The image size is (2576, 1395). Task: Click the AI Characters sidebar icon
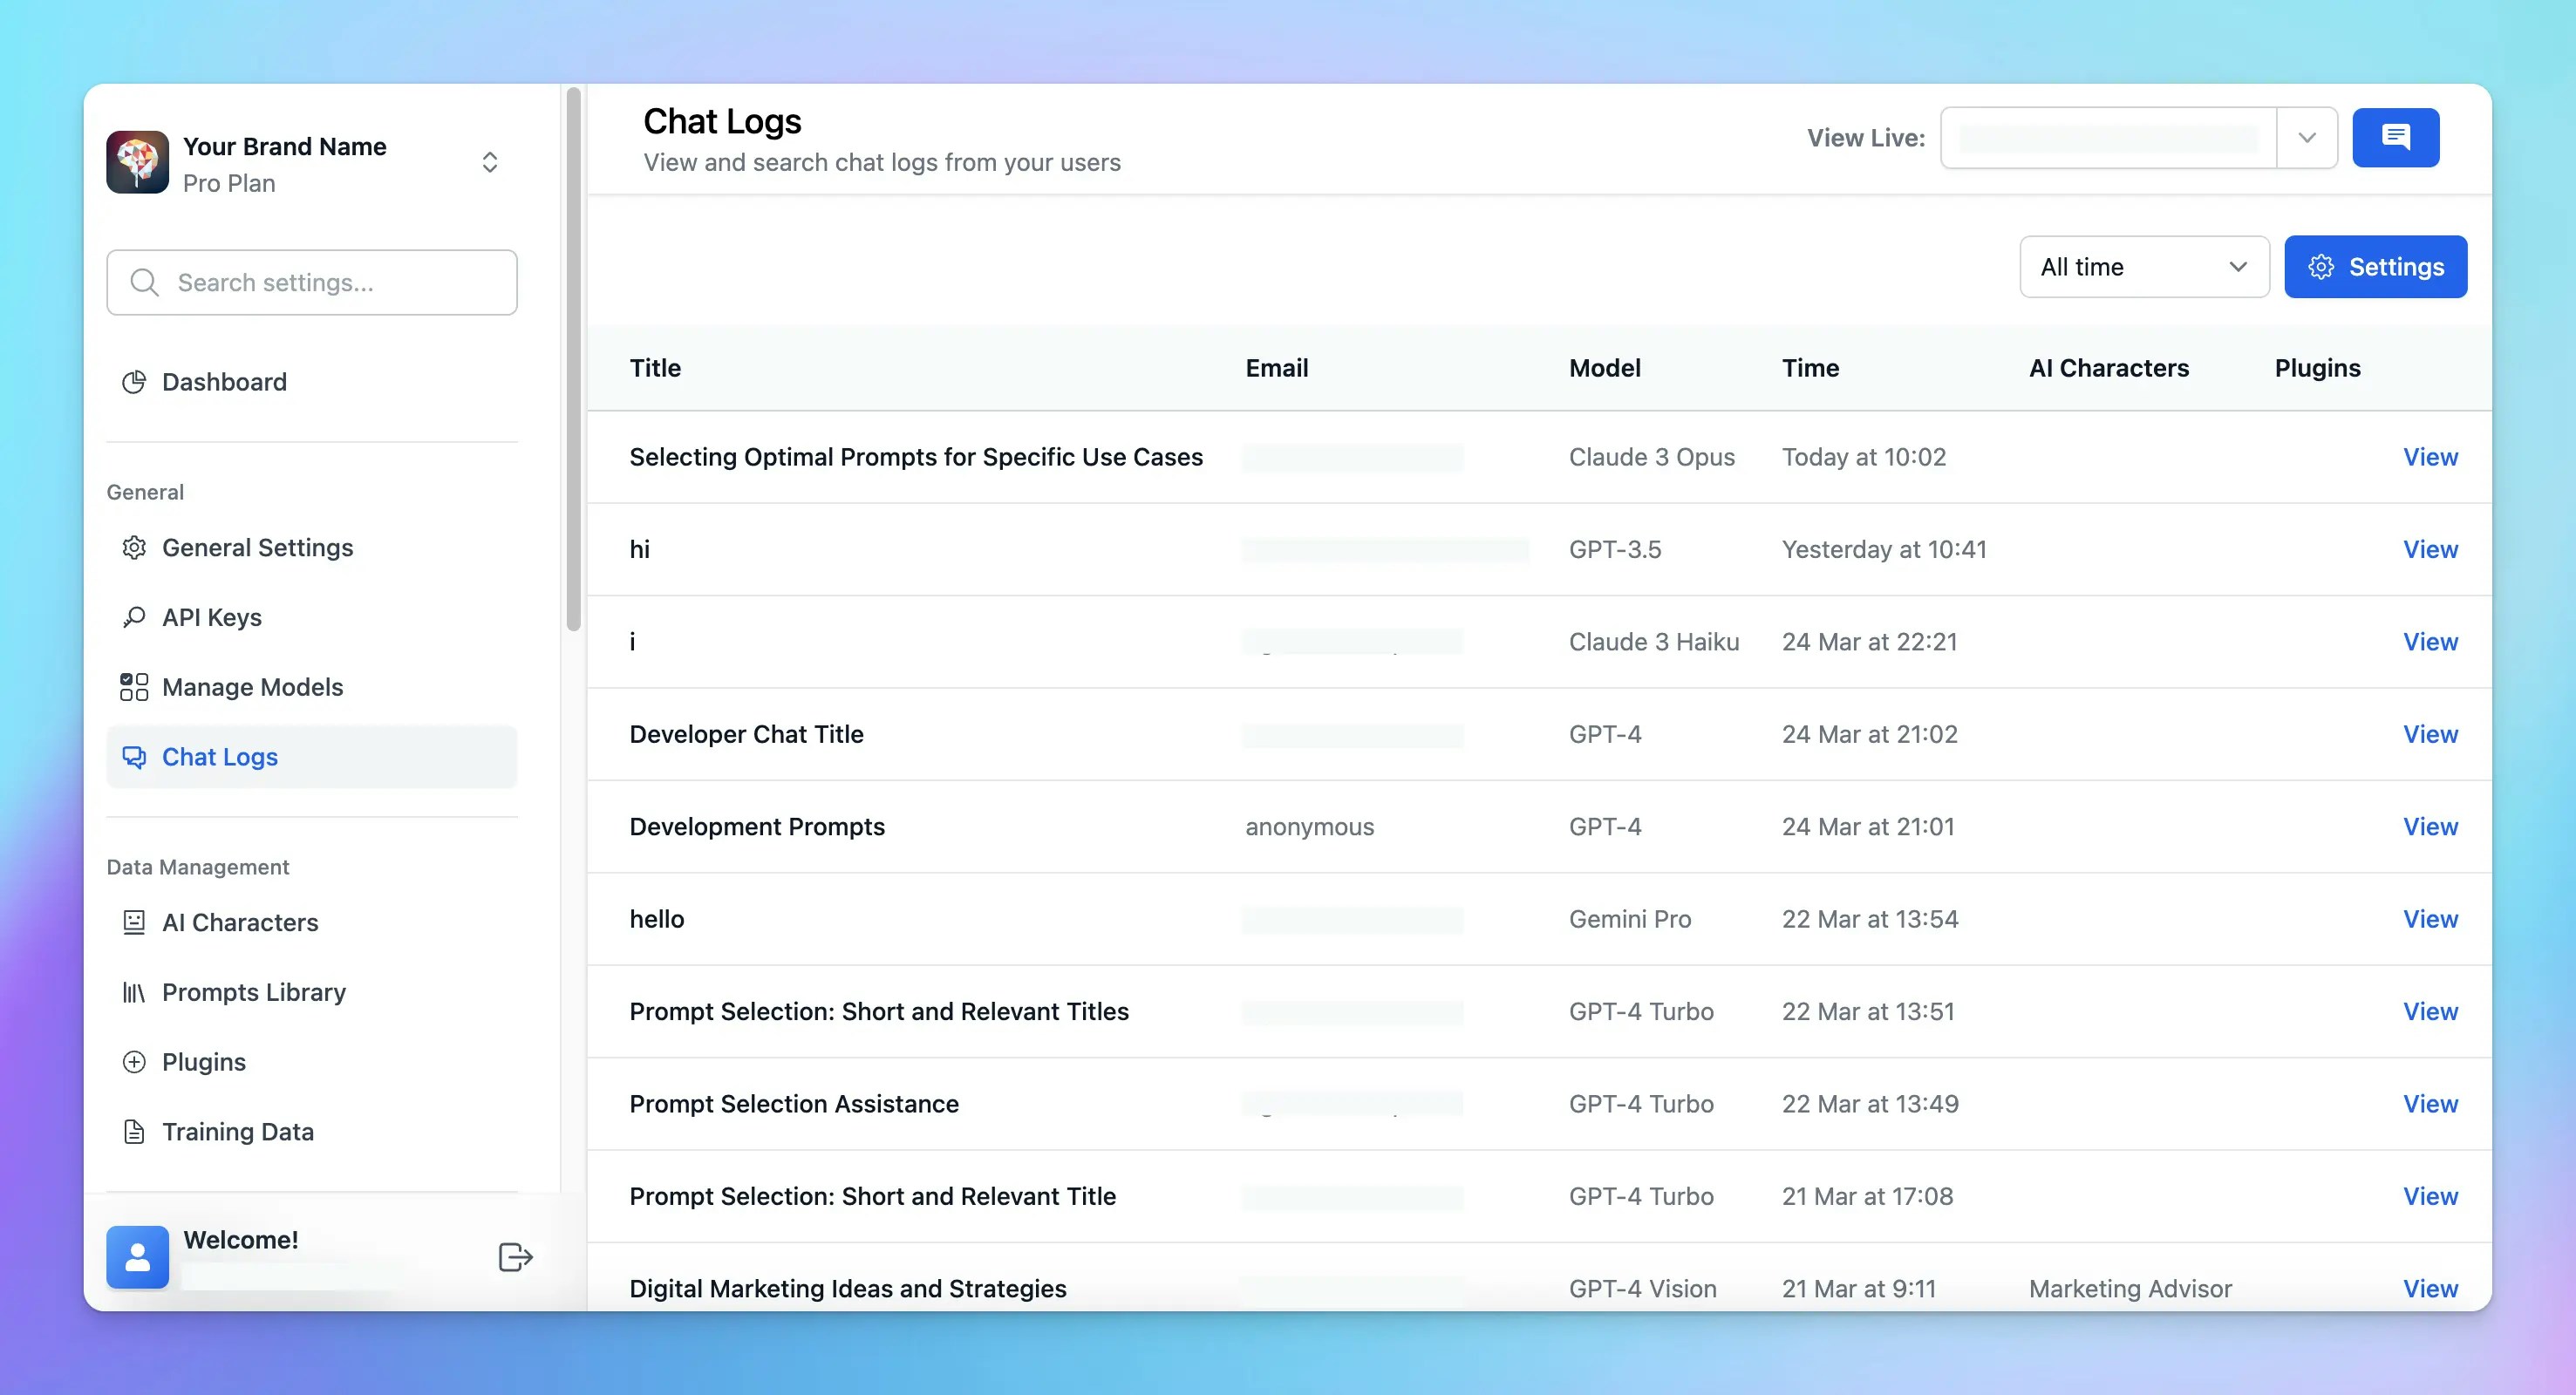[134, 922]
